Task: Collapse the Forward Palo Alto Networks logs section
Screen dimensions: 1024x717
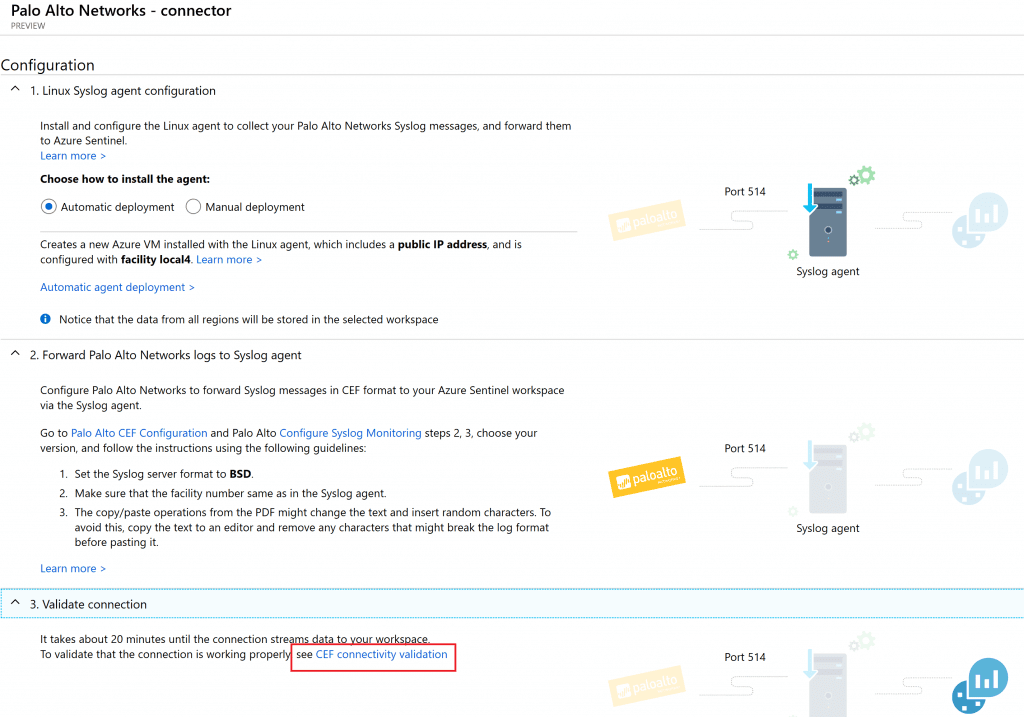Action: coord(15,355)
